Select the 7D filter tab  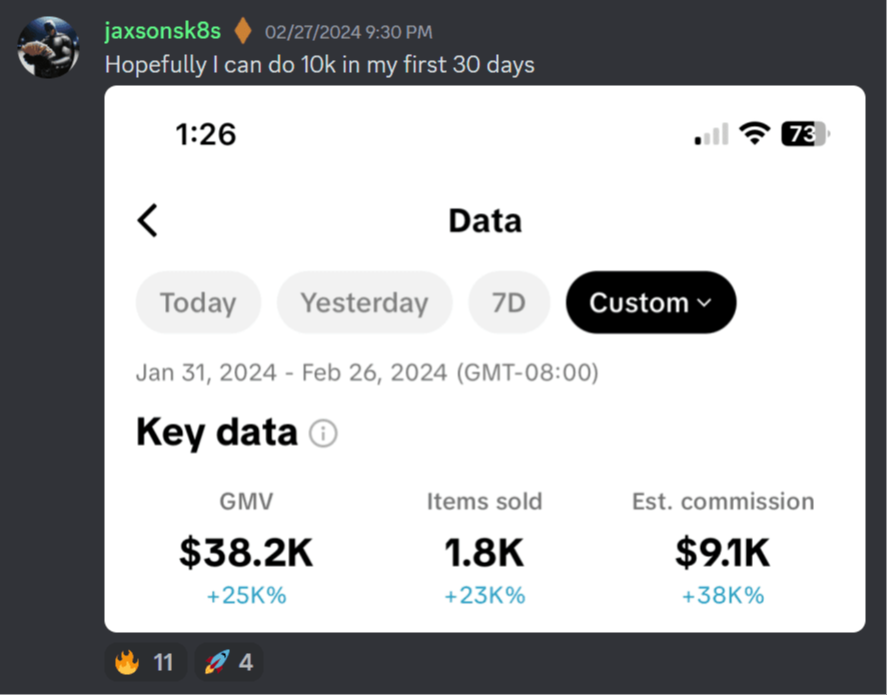click(x=508, y=302)
